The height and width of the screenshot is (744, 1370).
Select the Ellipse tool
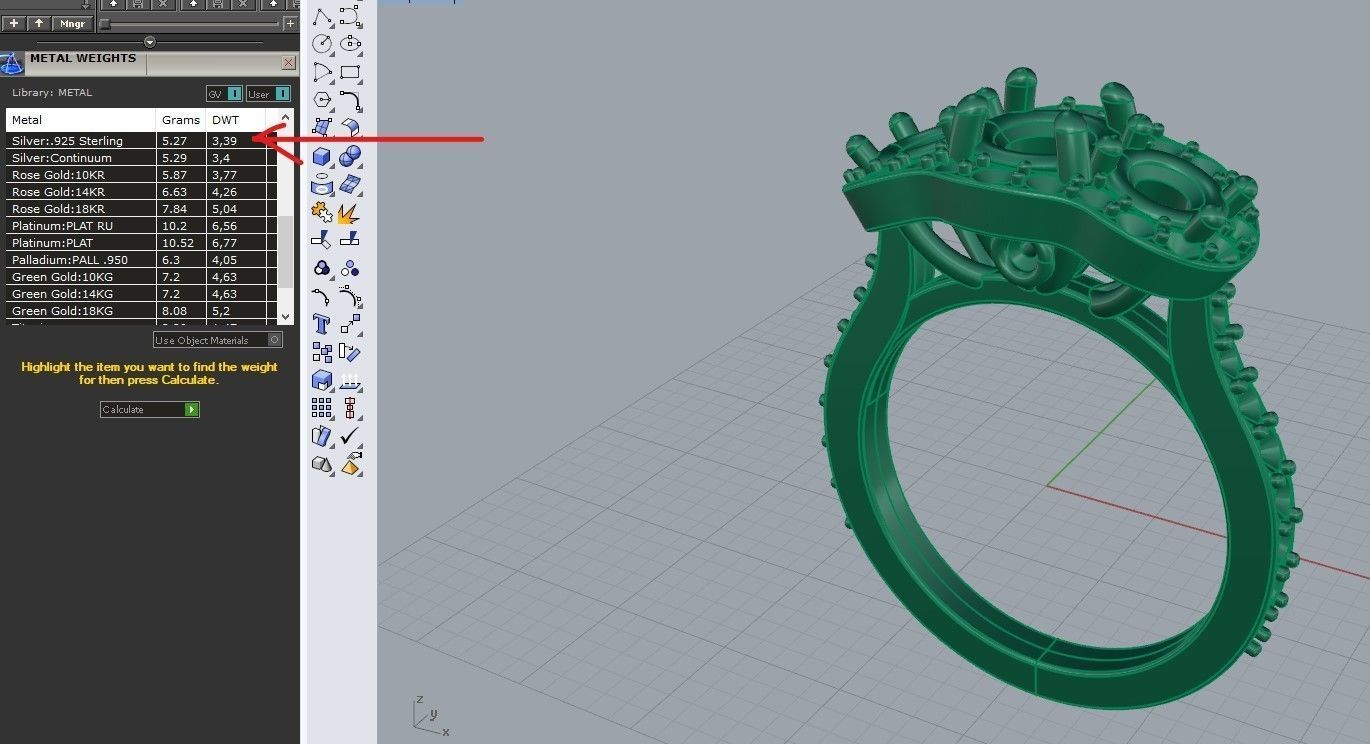(350, 44)
